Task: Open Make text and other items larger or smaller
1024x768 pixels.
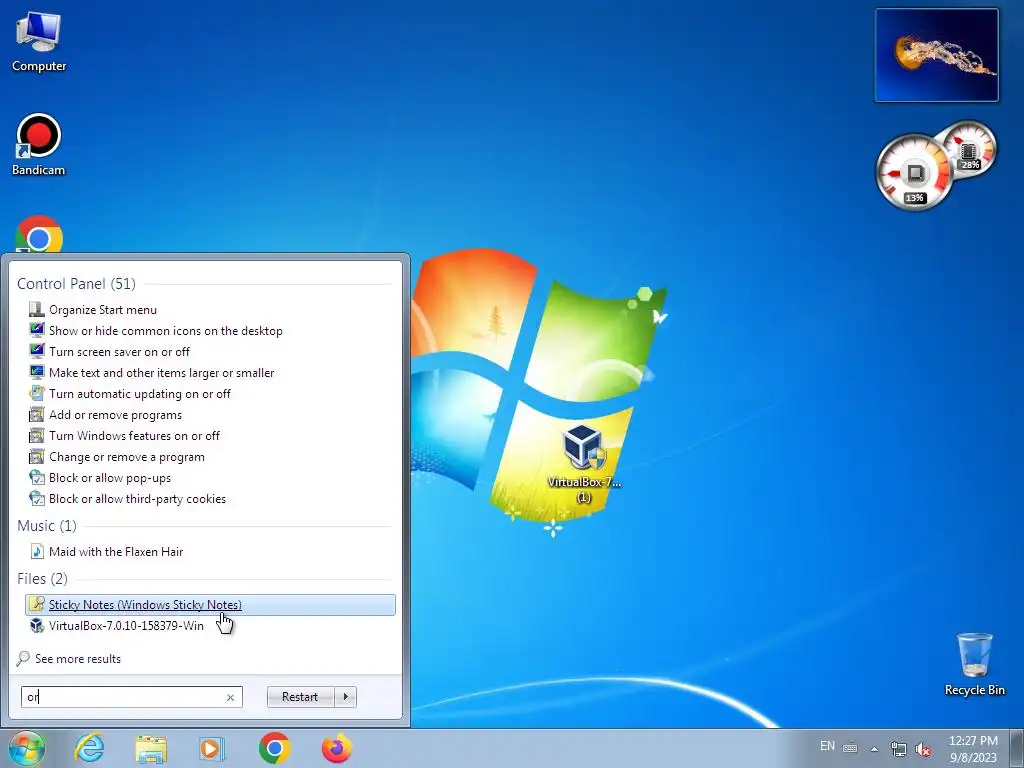Action: coord(210,373)
